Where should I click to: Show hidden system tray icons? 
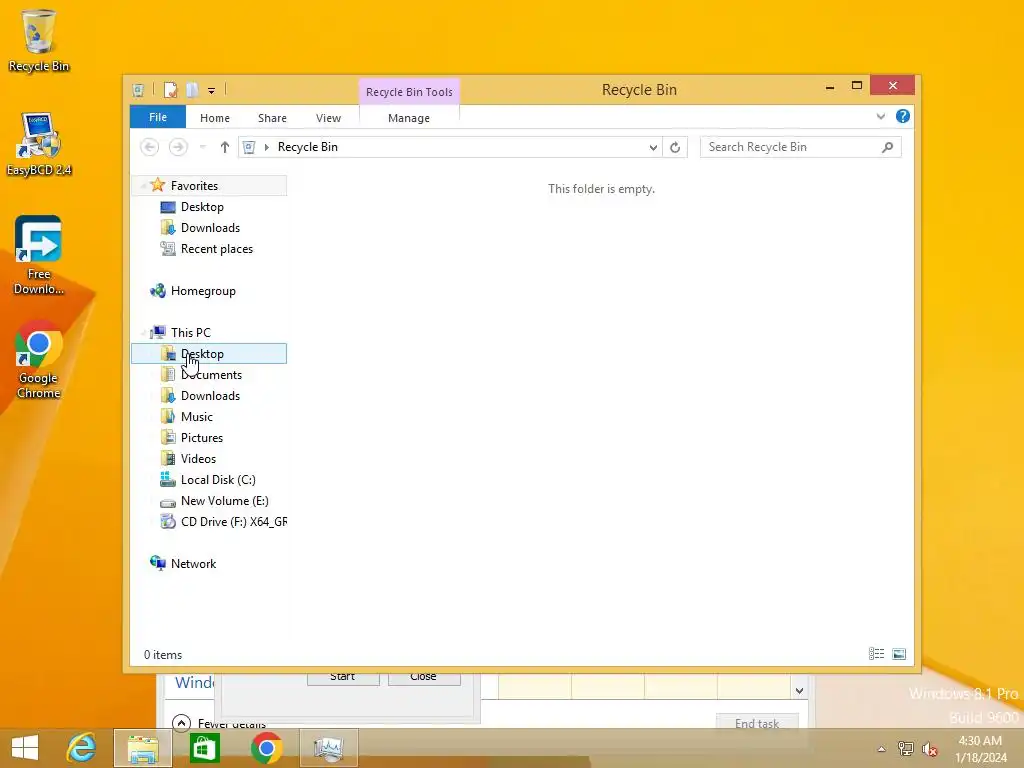[x=882, y=749]
